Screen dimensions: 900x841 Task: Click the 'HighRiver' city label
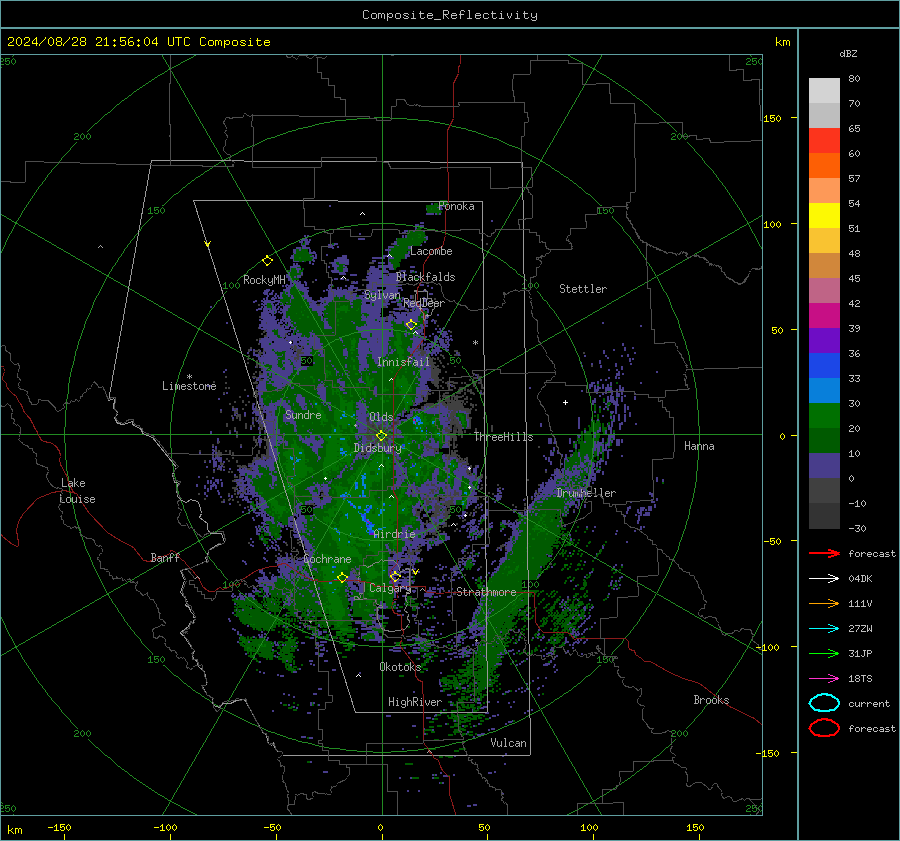[x=414, y=702]
